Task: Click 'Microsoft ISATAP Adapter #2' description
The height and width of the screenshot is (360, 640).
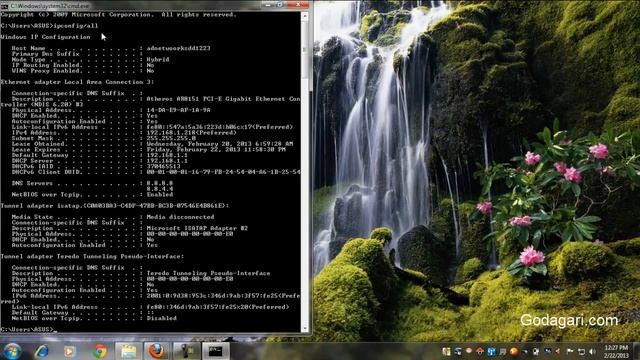Action: click(x=197, y=229)
